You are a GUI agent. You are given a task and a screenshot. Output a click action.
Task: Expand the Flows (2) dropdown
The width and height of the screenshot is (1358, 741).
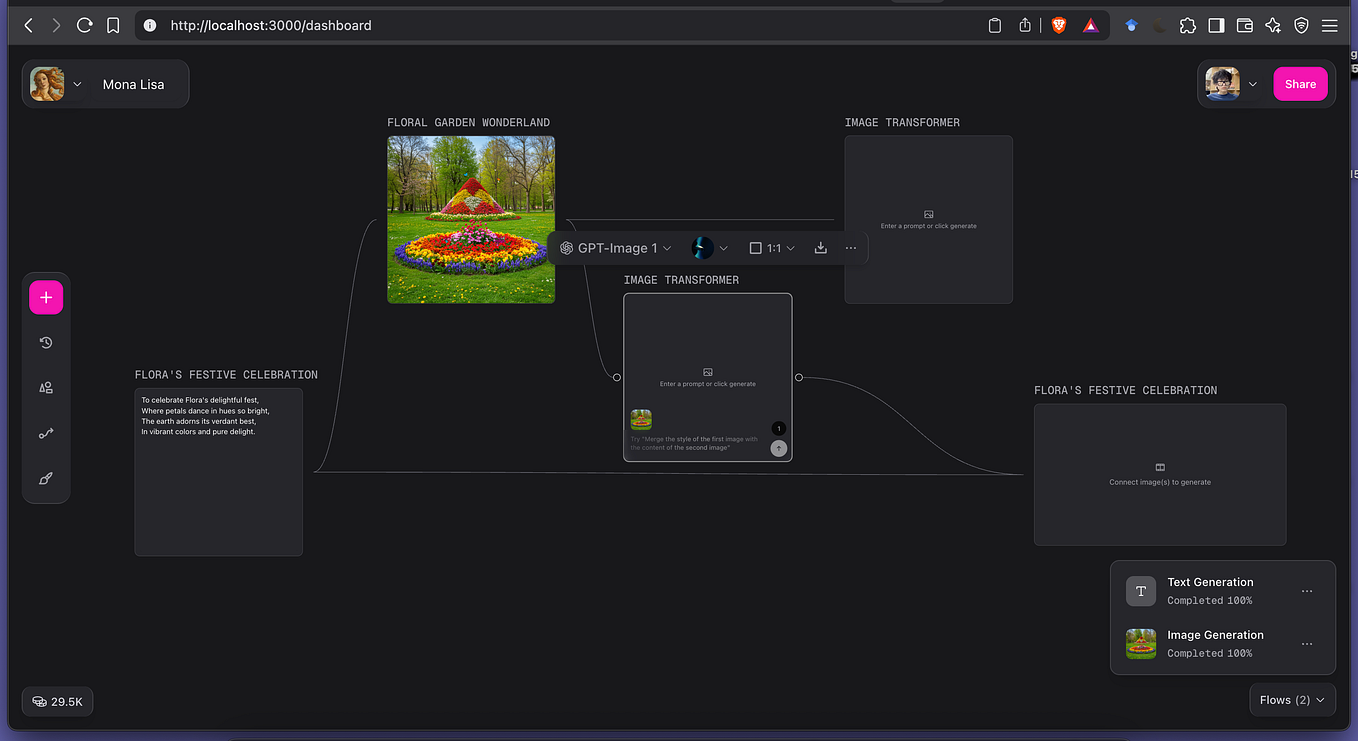pos(1293,700)
